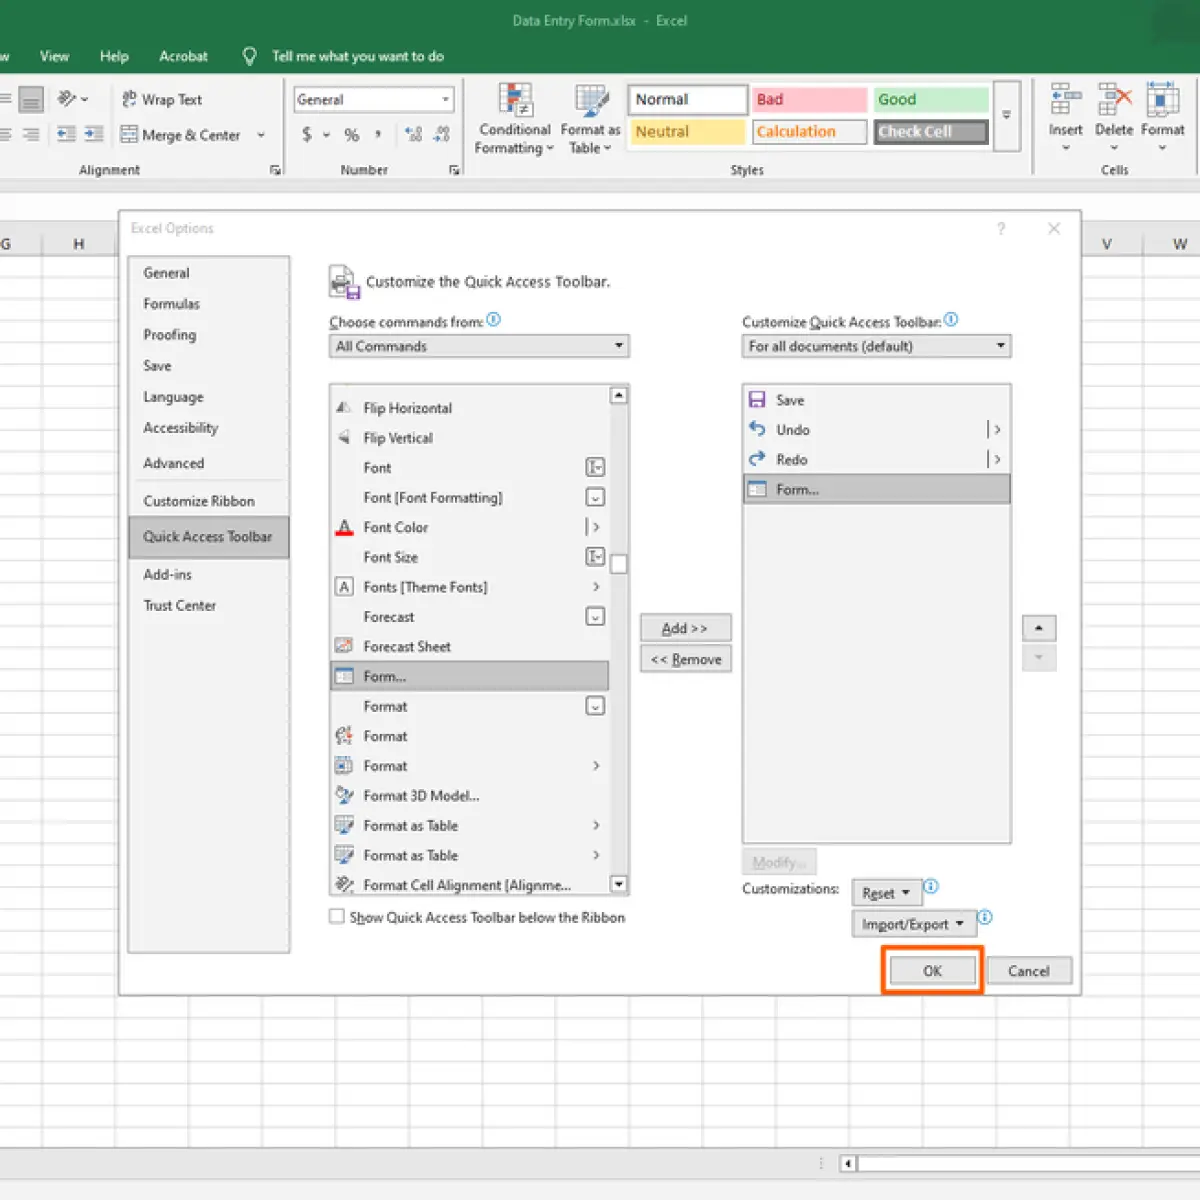Viewport: 1200px width, 1200px height.
Task: Select Format 3D Model... command
Action: (469, 796)
